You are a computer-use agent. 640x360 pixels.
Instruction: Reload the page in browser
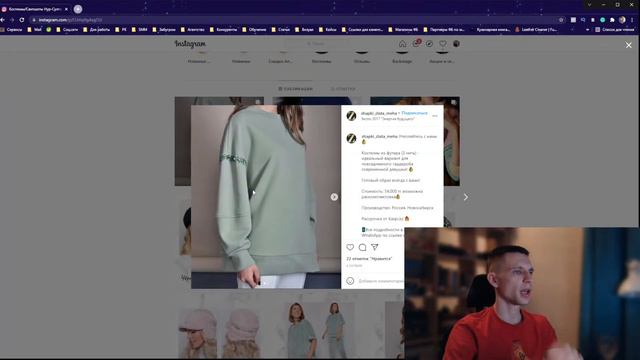pos(22,20)
